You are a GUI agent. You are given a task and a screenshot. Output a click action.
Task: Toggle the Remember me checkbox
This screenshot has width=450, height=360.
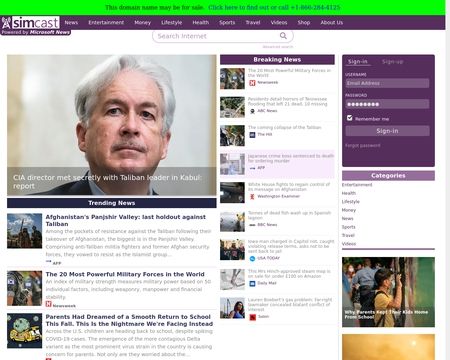pos(349,118)
